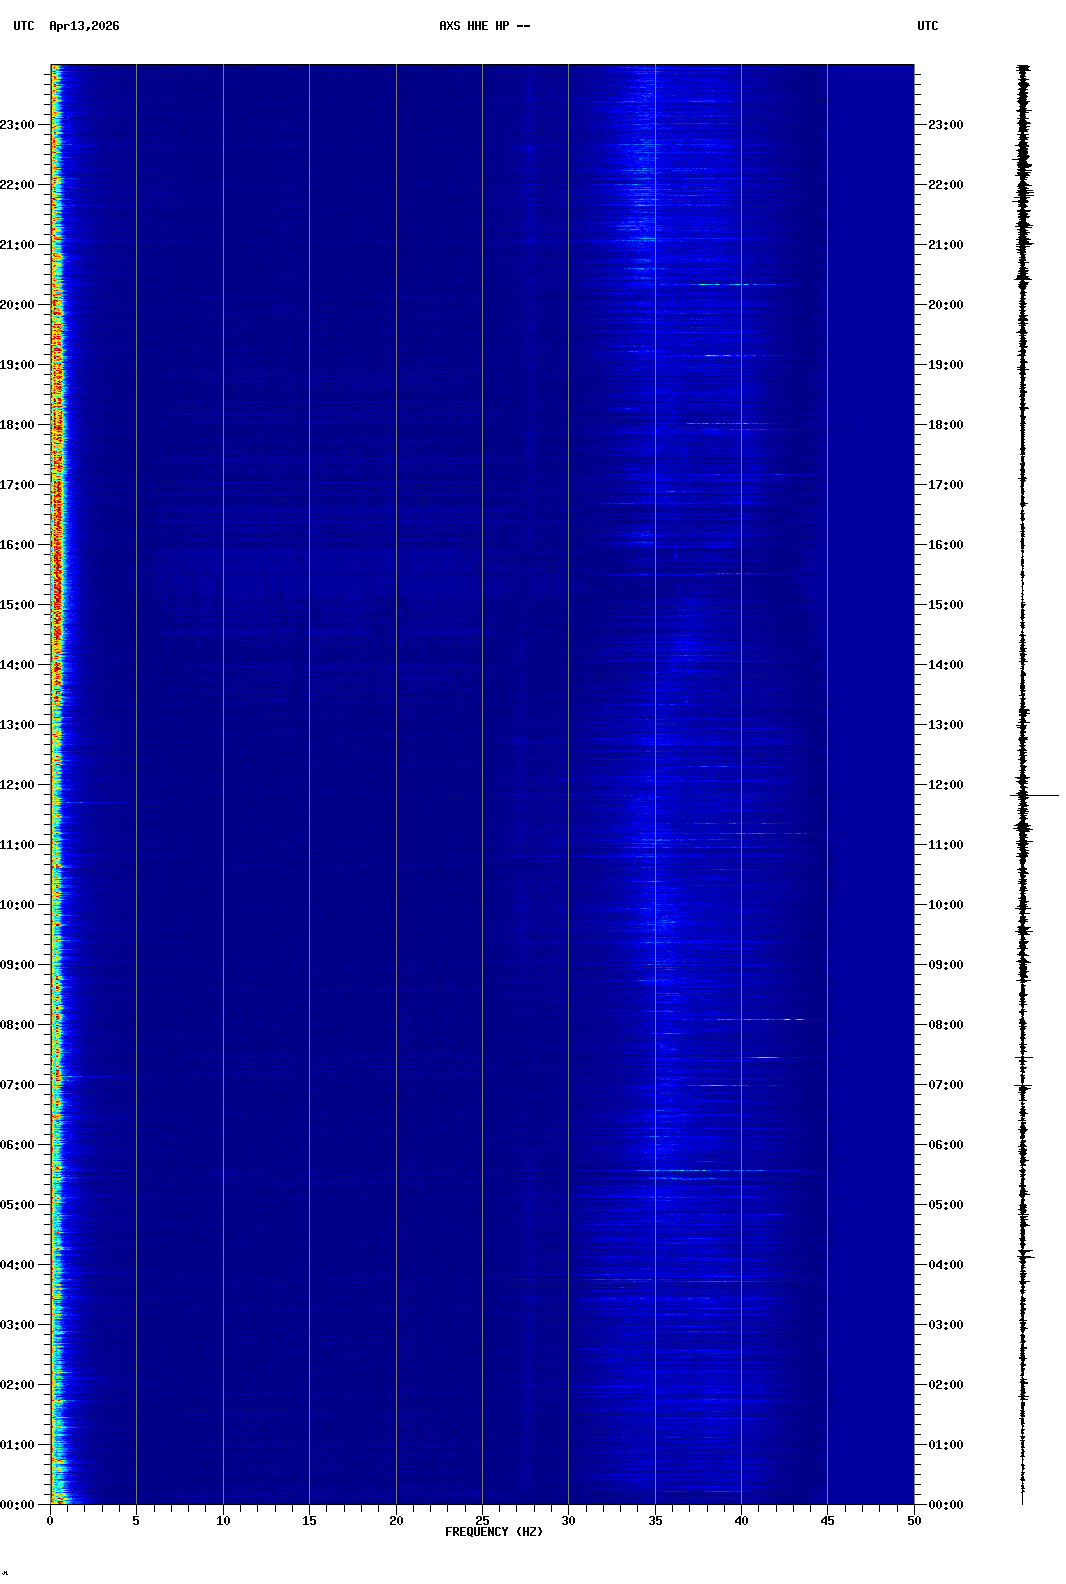Click the 35 Hz frequency axis label
The height and width of the screenshot is (1584, 1066).
[x=655, y=1521]
